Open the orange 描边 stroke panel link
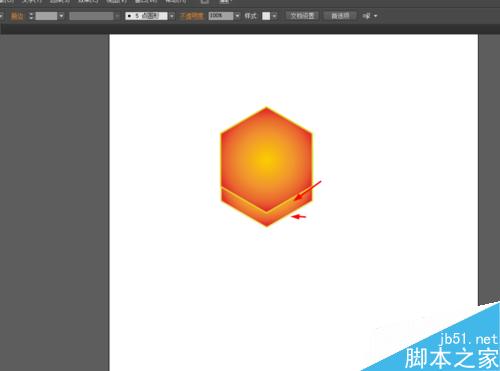This screenshot has height=371, width=500. coord(17,16)
